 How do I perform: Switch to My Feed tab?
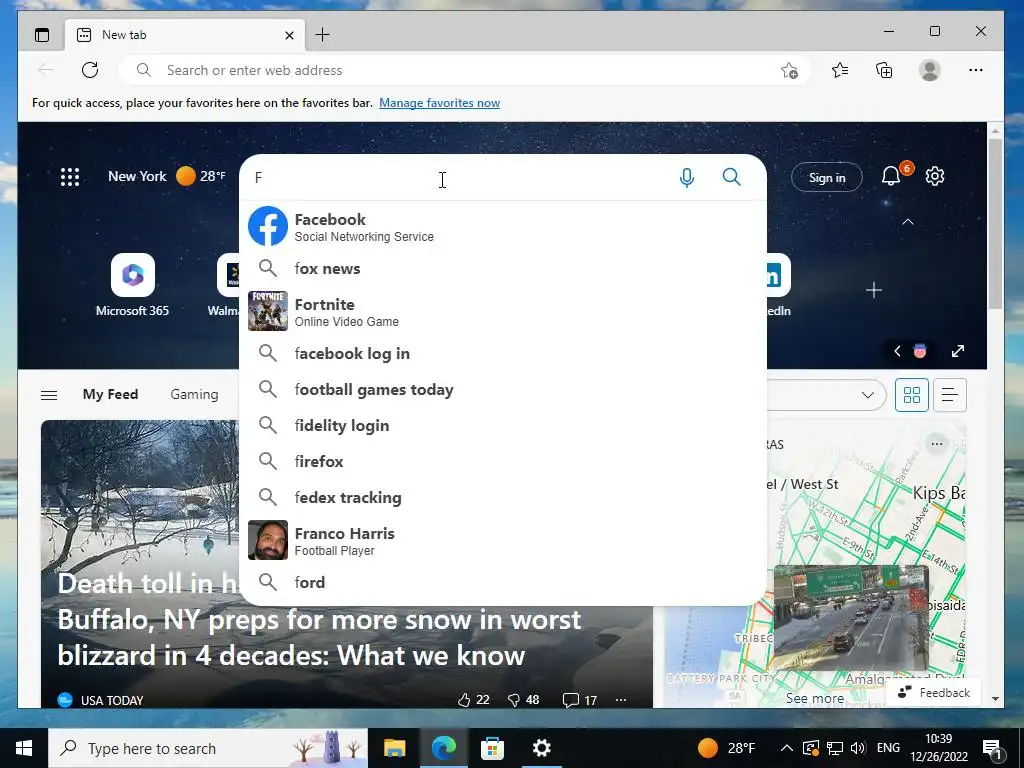coord(110,394)
